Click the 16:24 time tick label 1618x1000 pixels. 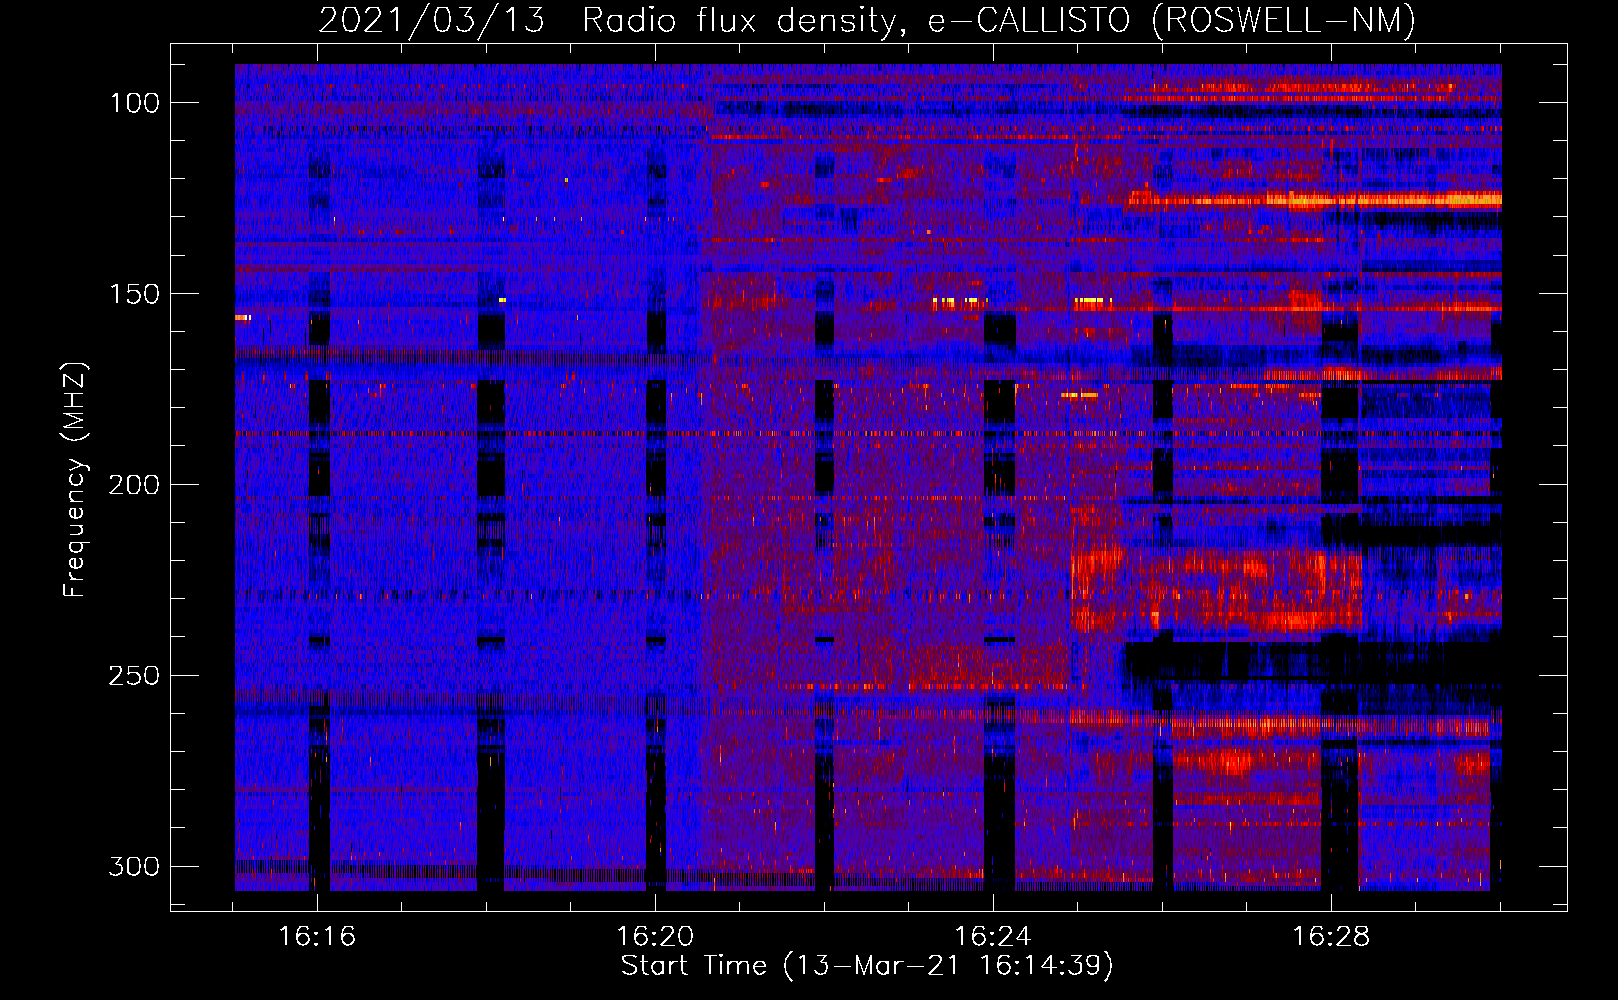[993, 937]
